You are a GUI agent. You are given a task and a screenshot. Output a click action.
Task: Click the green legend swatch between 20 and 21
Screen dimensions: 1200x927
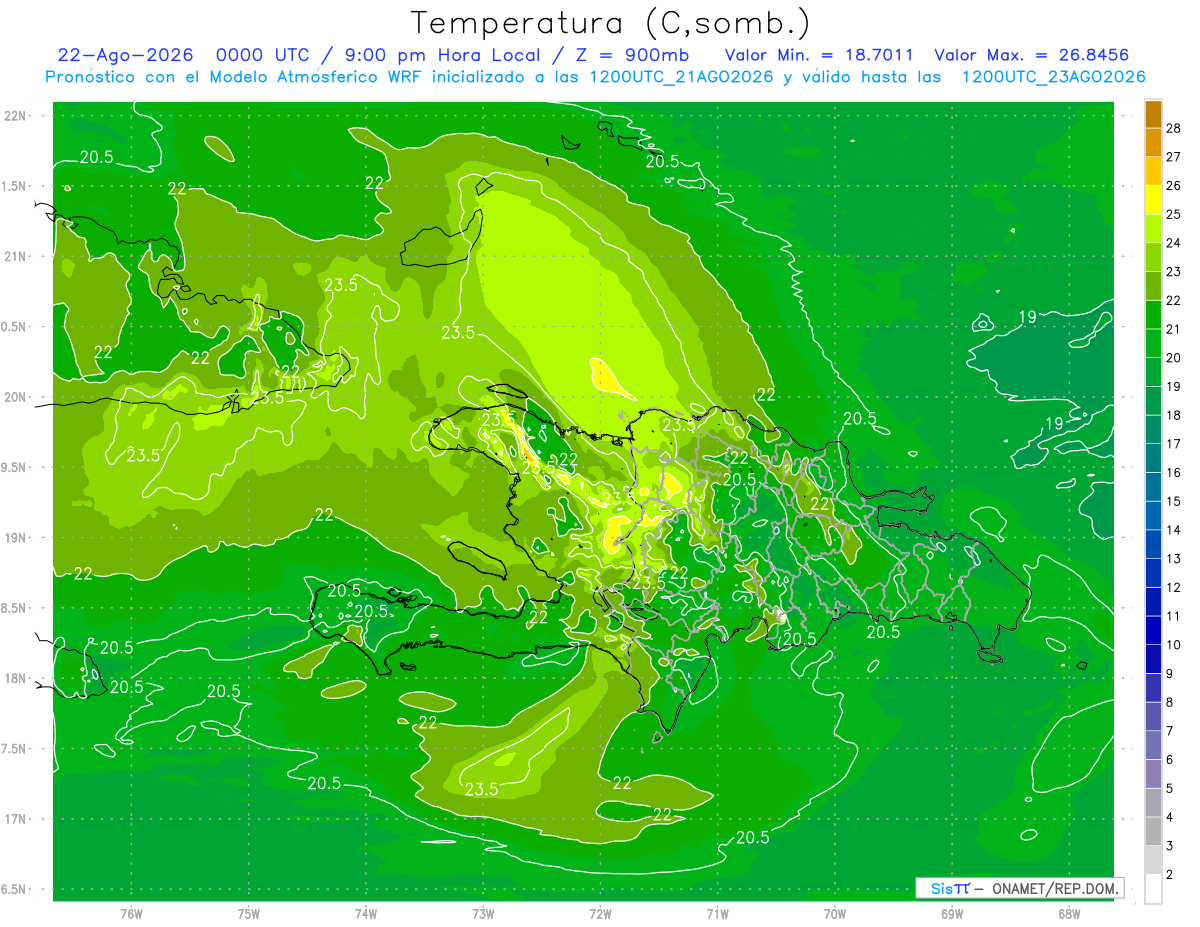[x=1153, y=343]
